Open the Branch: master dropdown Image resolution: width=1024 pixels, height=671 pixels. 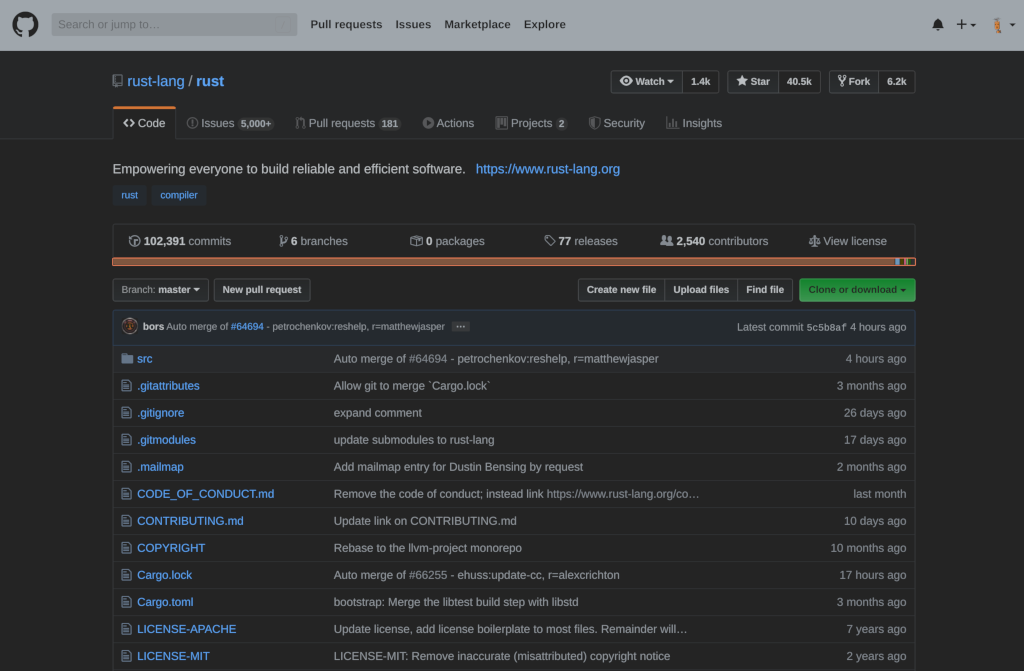(x=161, y=289)
